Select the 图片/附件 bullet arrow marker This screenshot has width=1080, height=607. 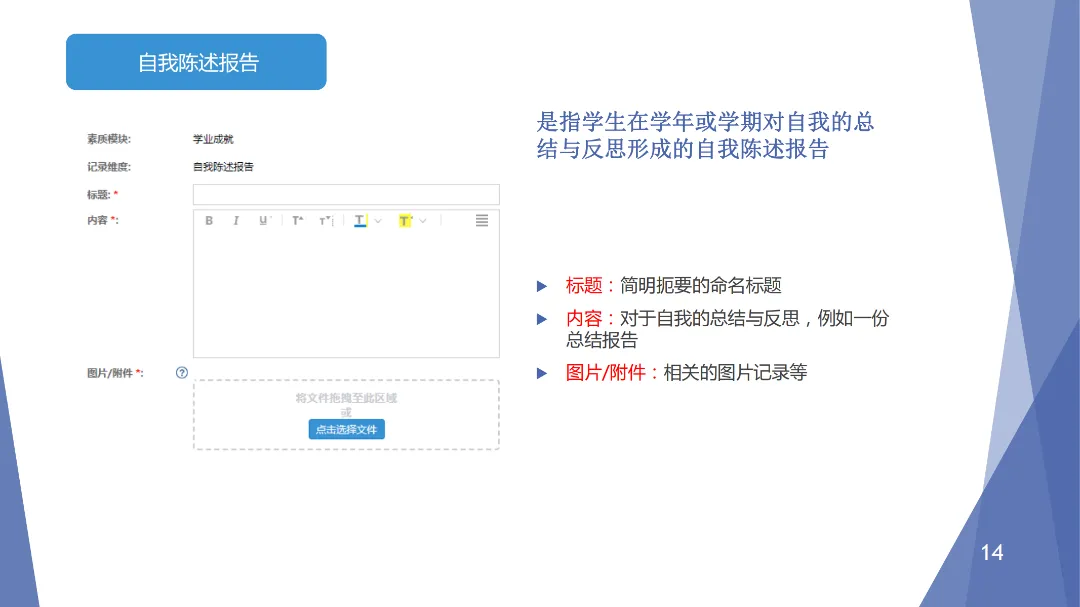[x=542, y=373]
